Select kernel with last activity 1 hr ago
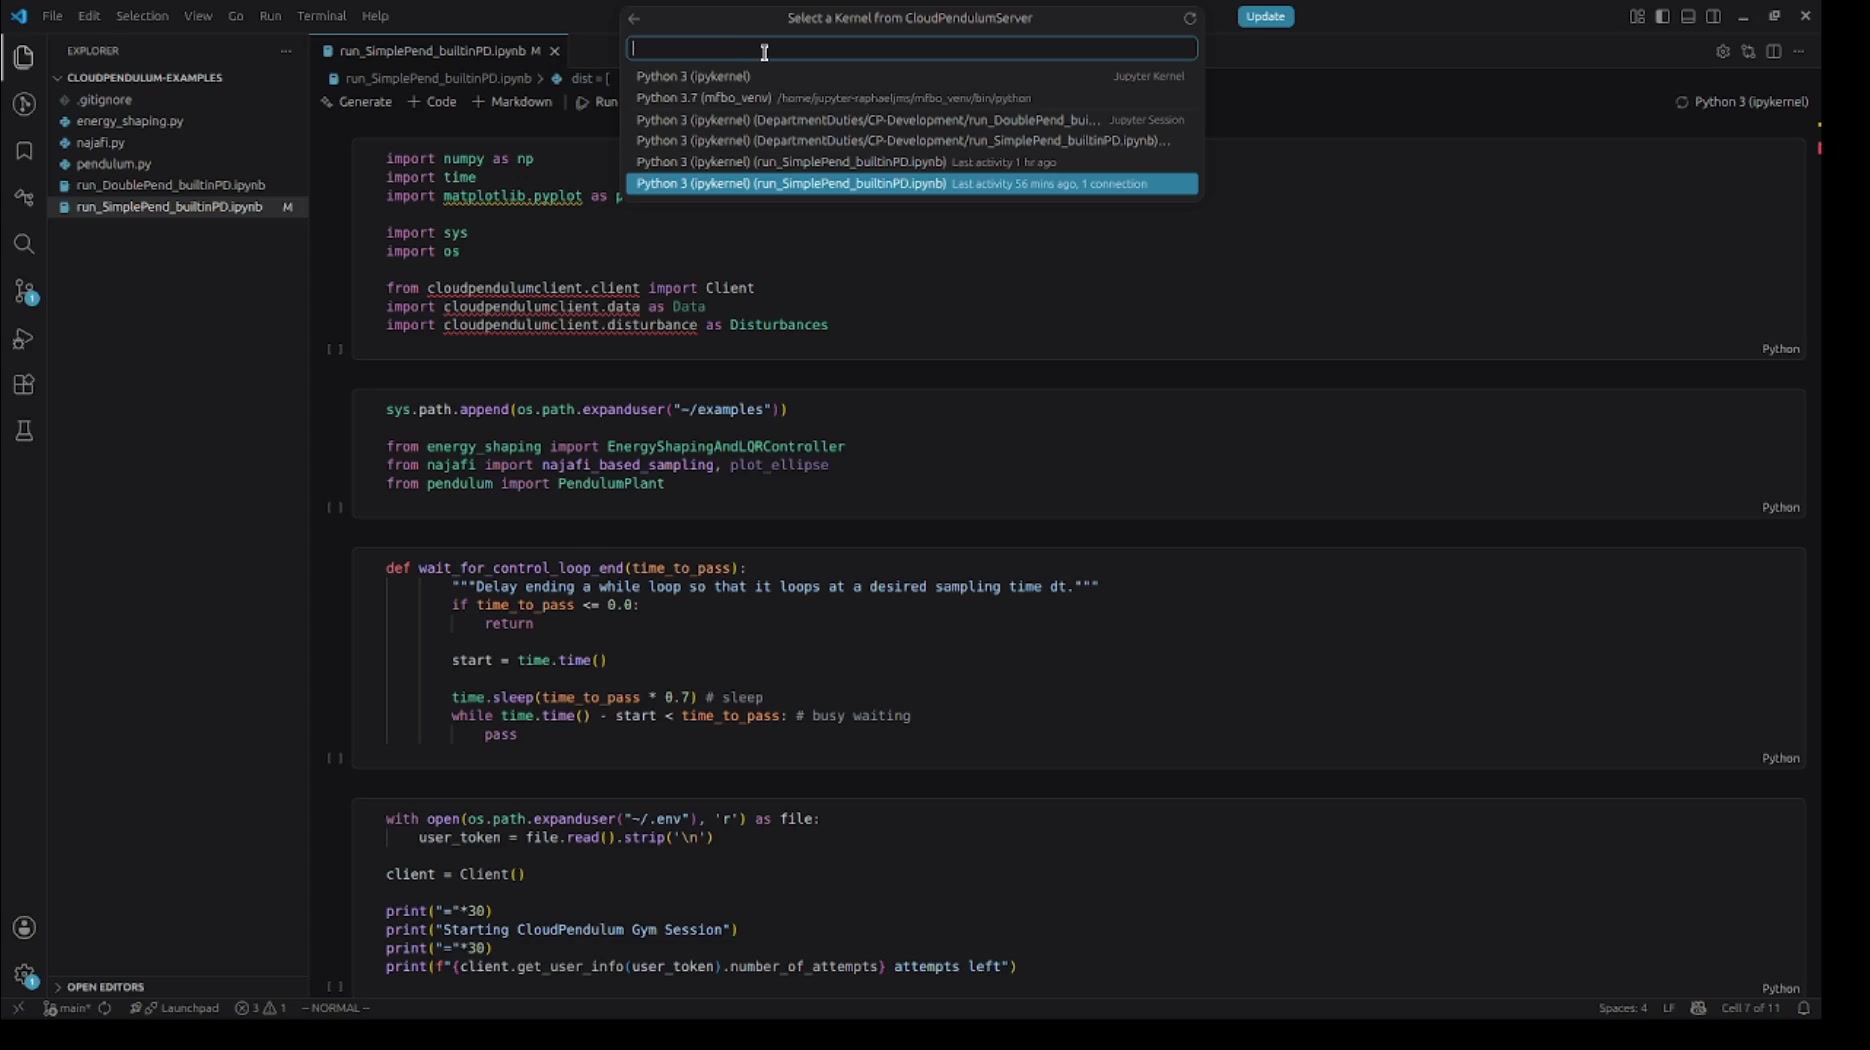 (x=911, y=162)
